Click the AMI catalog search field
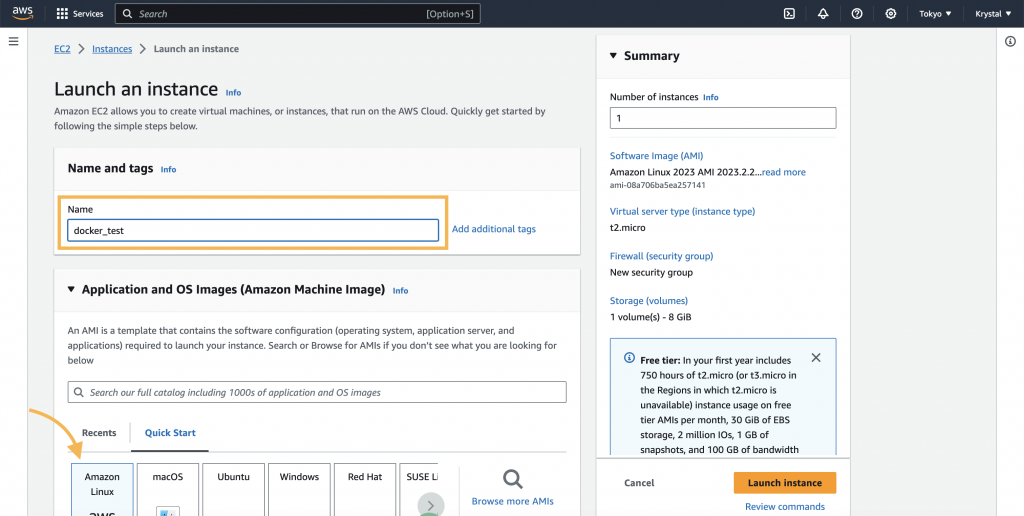Image resolution: width=1024 pixels, height=516 pixels. 317,393
